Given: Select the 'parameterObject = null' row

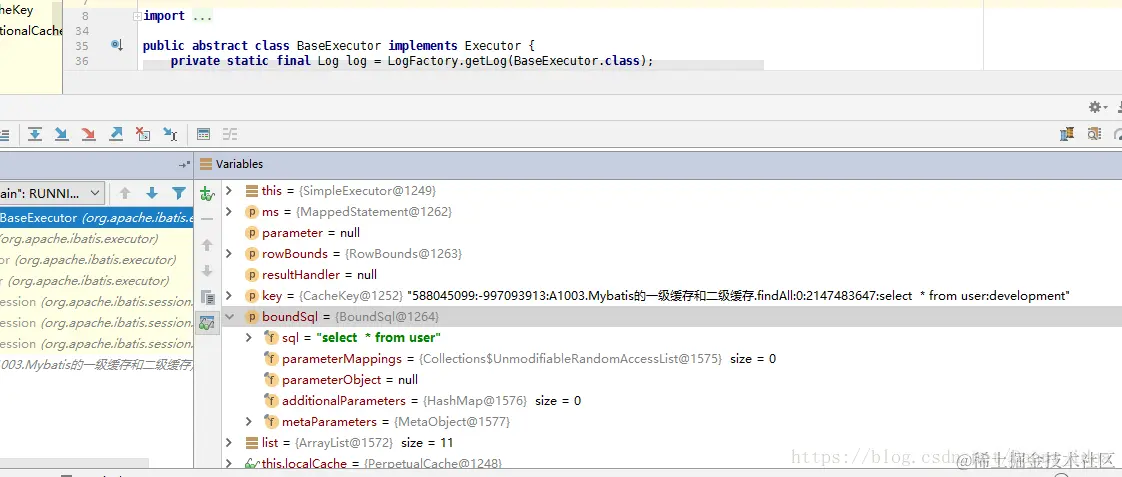Looking at the screenshot, I should point(672,380).
